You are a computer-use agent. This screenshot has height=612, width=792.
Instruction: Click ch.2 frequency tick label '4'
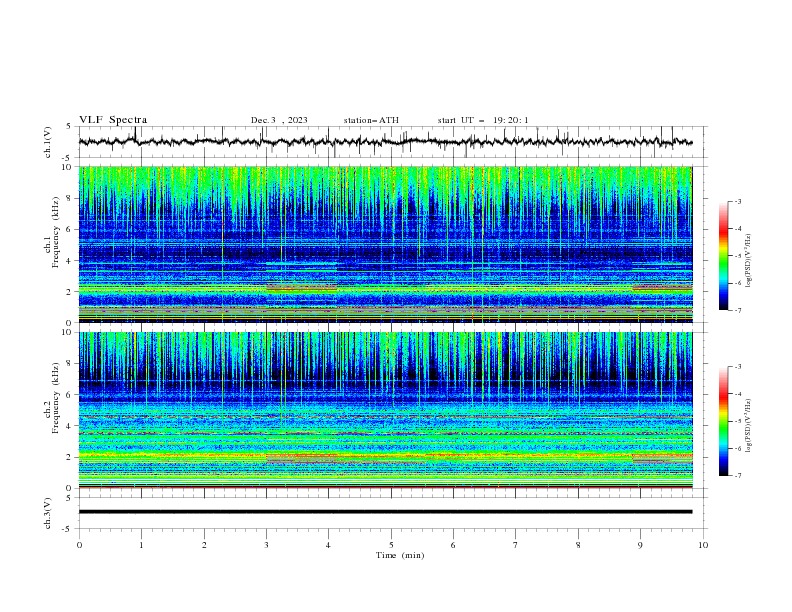[x=71, y=426]
